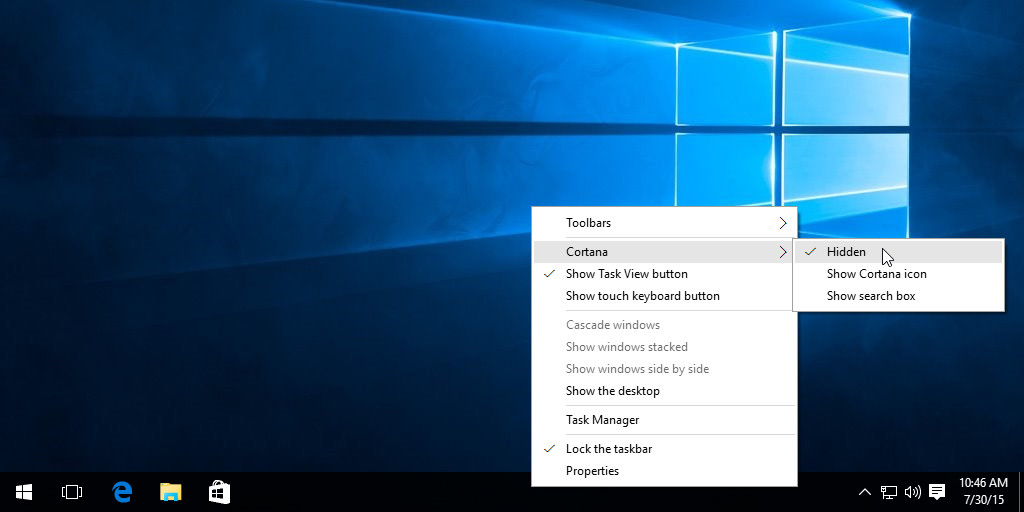
Task: Enable Show touch keyboard button
Action: click(665, 296)
